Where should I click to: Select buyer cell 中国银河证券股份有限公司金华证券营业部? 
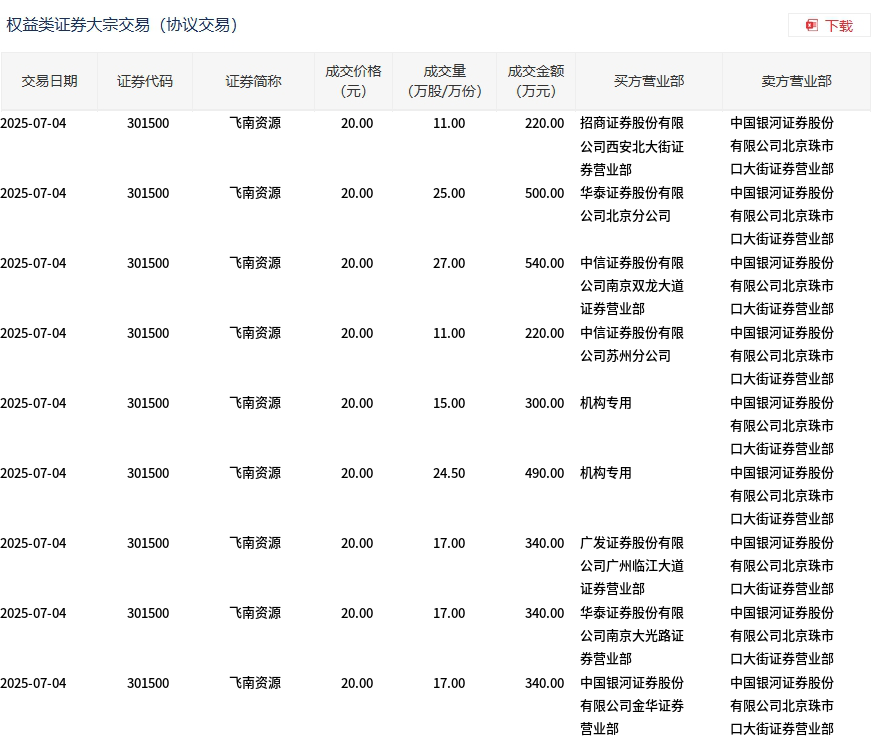(x=632, y=706)
